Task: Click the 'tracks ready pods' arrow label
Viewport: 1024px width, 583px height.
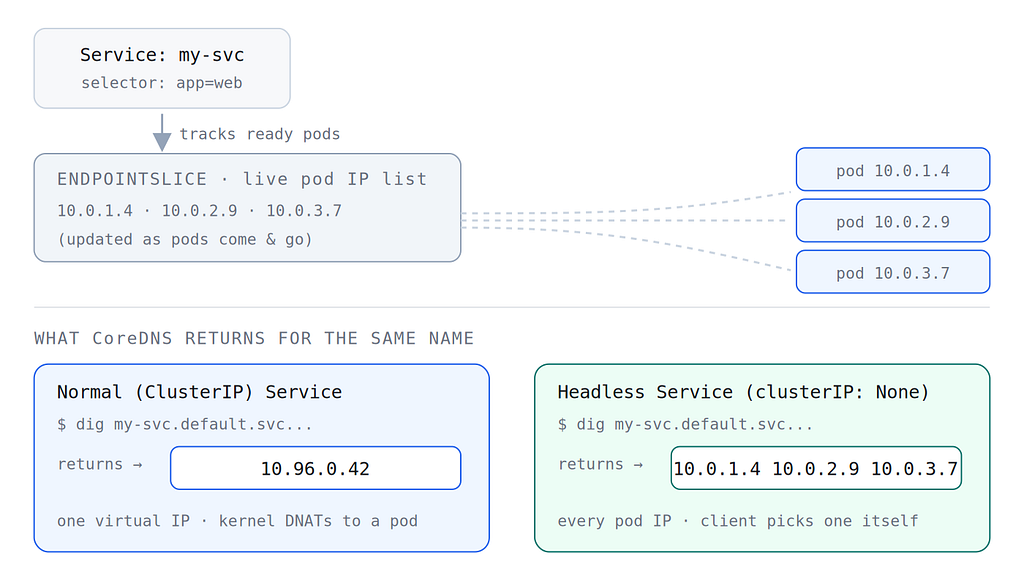Action: coord(260,134)
